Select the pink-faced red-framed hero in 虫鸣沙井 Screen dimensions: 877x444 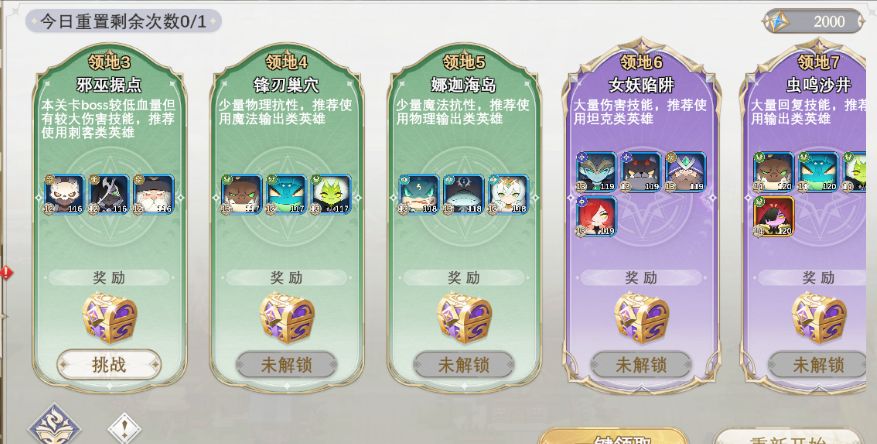tap(774, 216)
